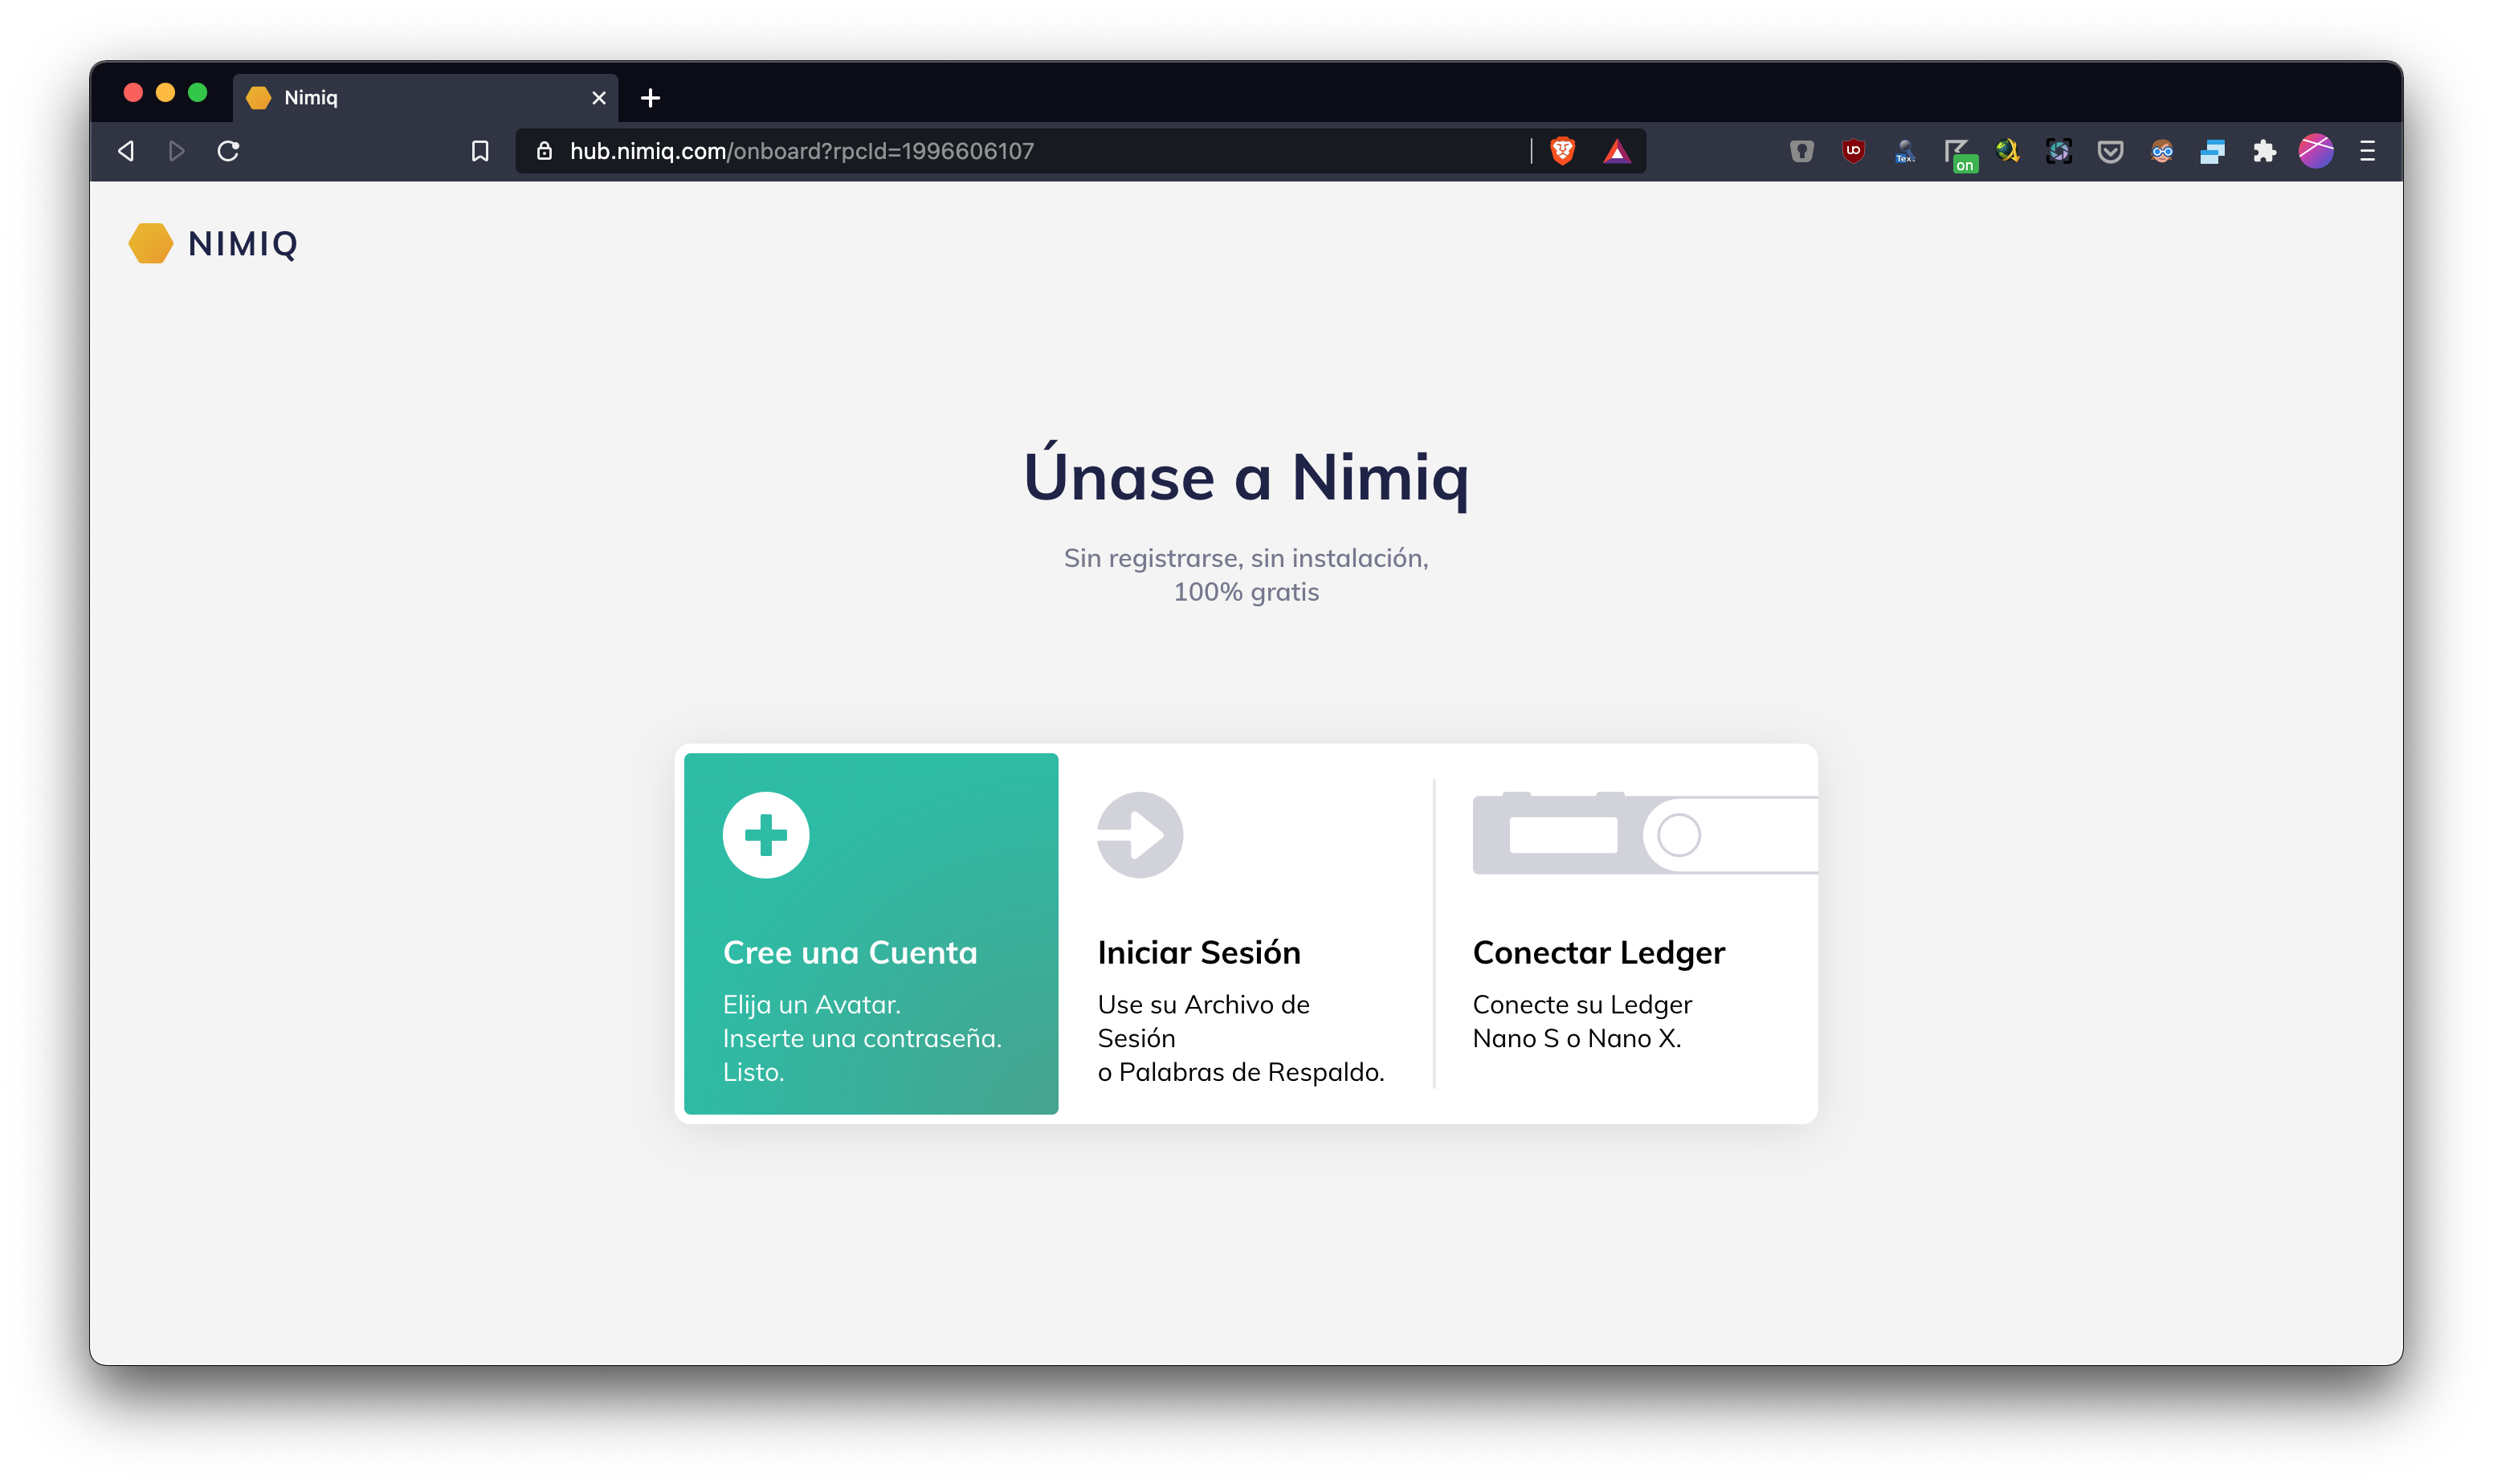Click the '100% gratis' text
2493x1484 pixels.
pos(1246,592)
